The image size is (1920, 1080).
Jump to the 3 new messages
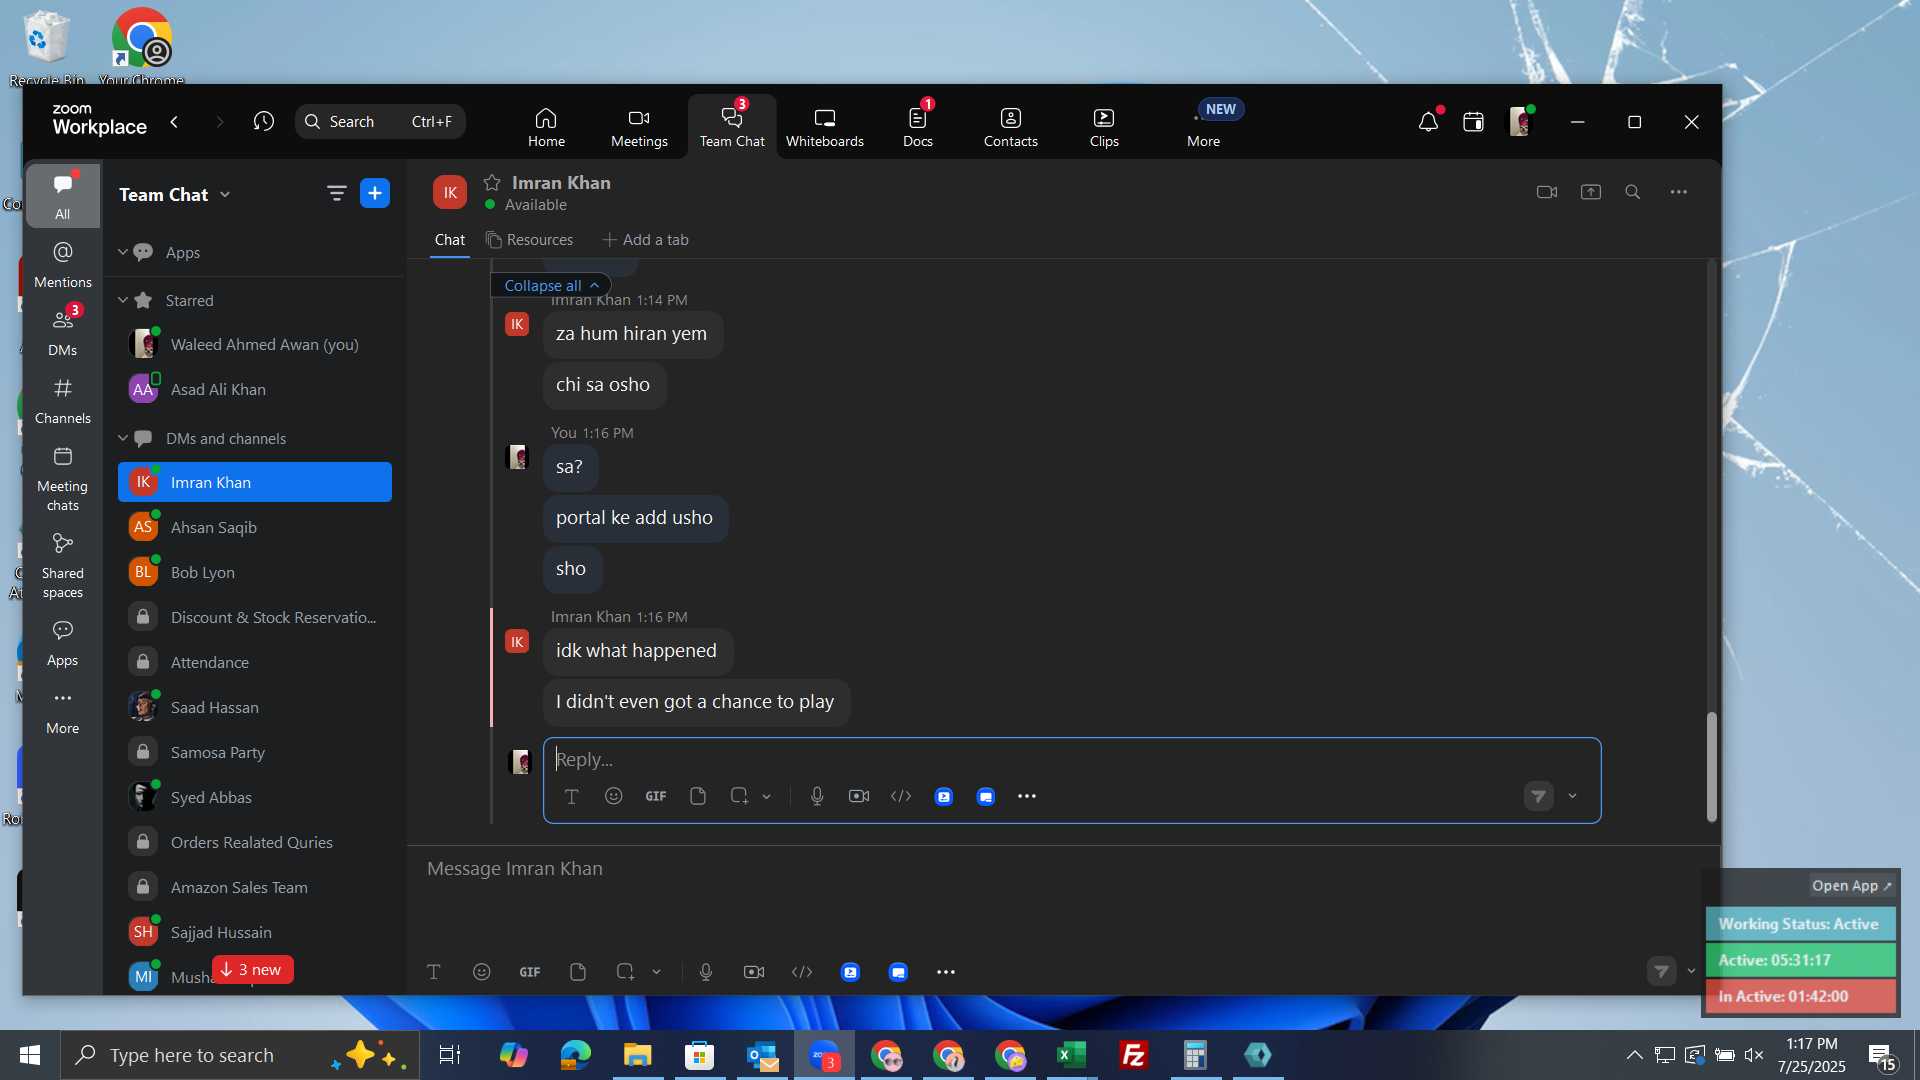[252, 970]
